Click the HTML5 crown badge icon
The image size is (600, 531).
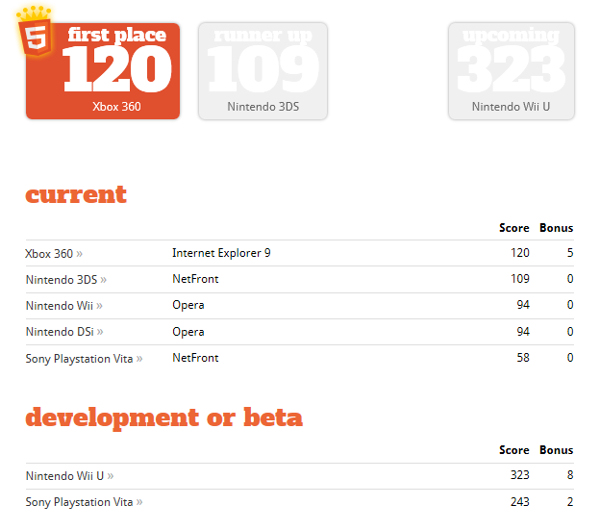(x=34, y=31)
